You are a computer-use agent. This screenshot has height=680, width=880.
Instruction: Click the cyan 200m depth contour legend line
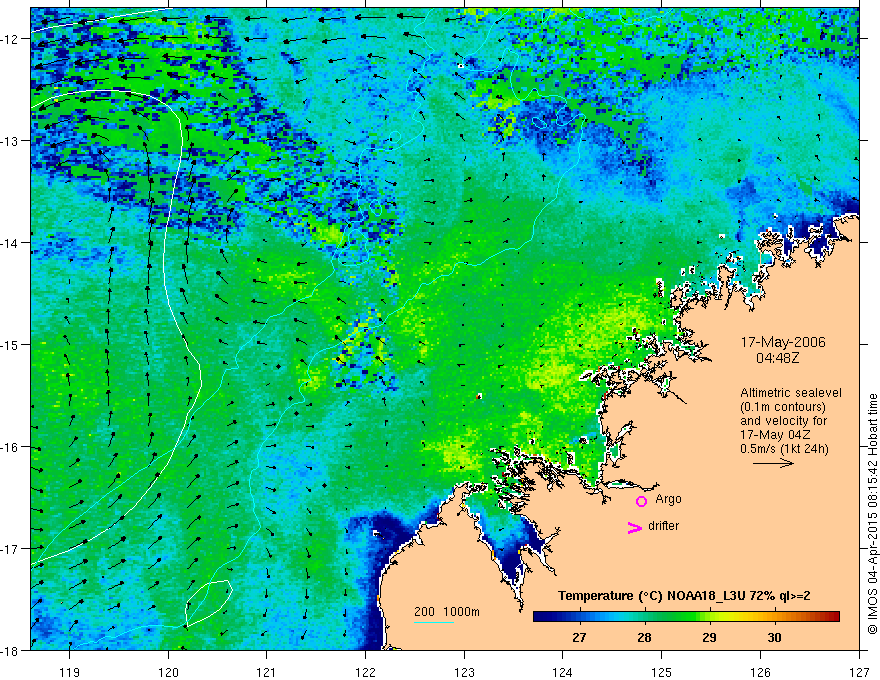point(434,622)
